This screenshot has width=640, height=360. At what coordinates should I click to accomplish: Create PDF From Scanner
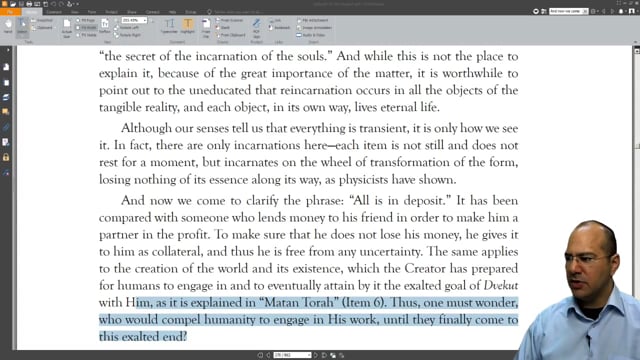[229, 20]
